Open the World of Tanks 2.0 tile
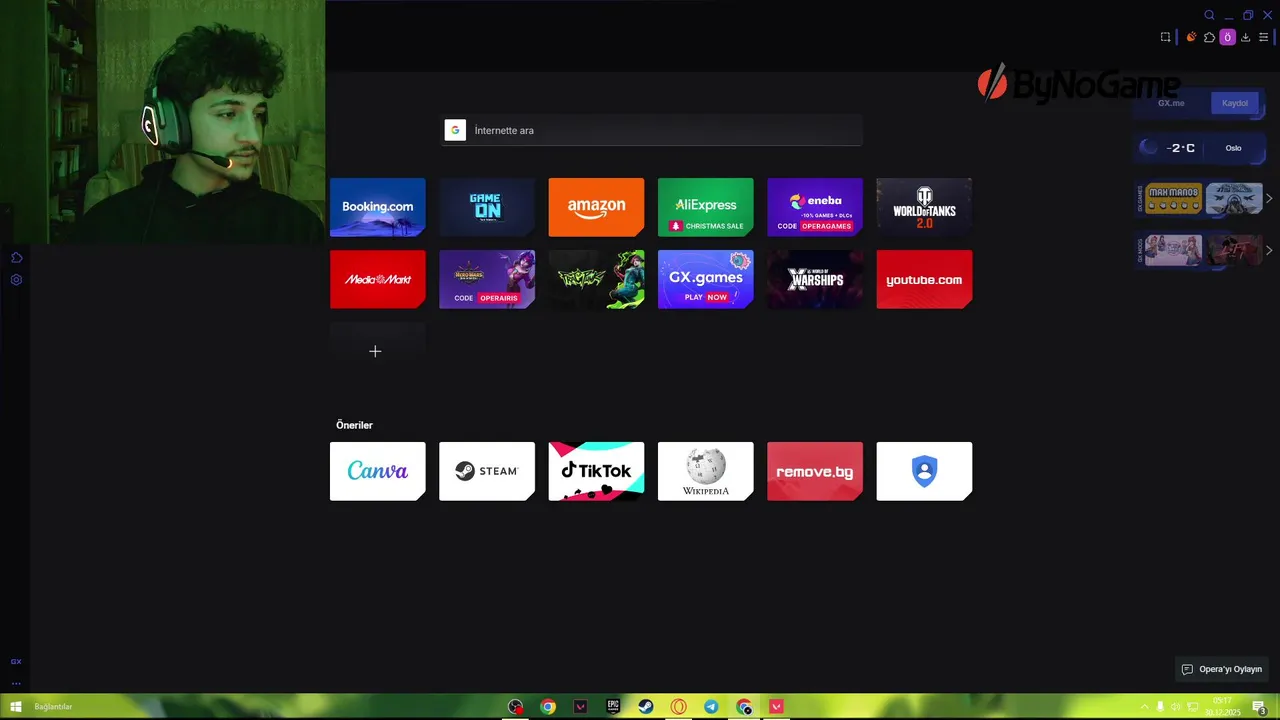Viewport: 1280px width, 720px height. coord(924,207)
